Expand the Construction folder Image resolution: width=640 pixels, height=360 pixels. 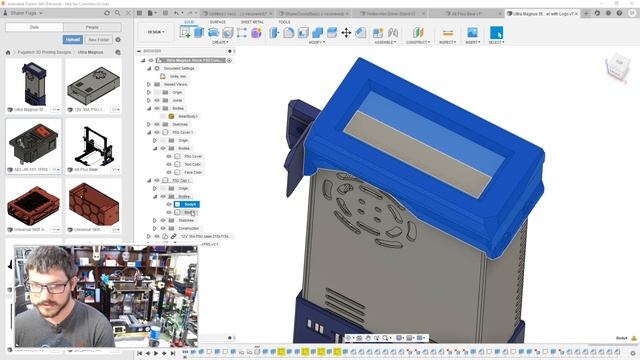pos(155,229)
